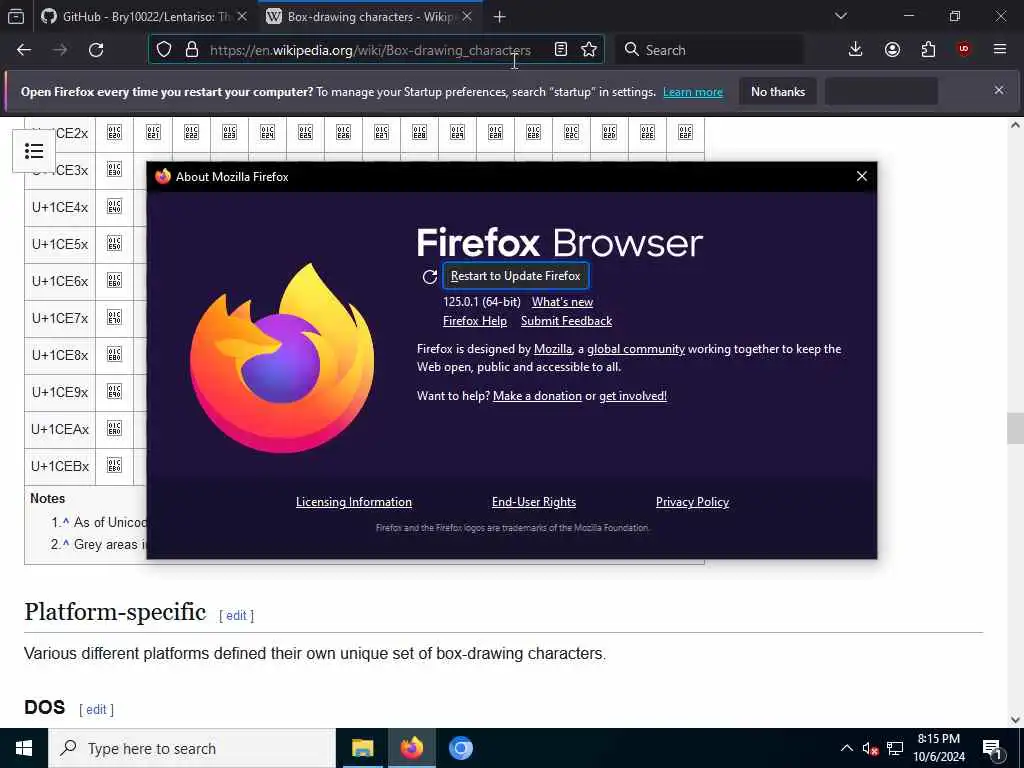Screen dimensions: 1024x768
Task: Open the uBlock Origin extension icon
Action: [x=964, y=50]
